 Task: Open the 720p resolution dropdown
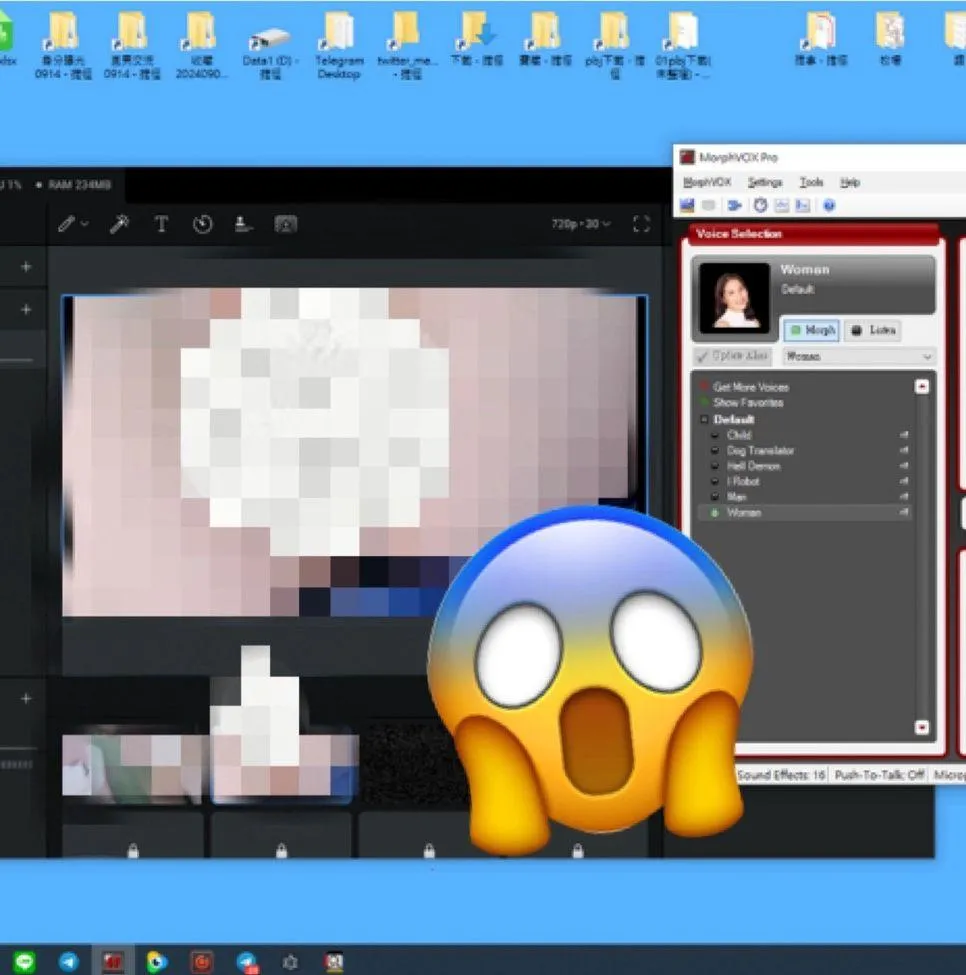click(x=581, y=223)
